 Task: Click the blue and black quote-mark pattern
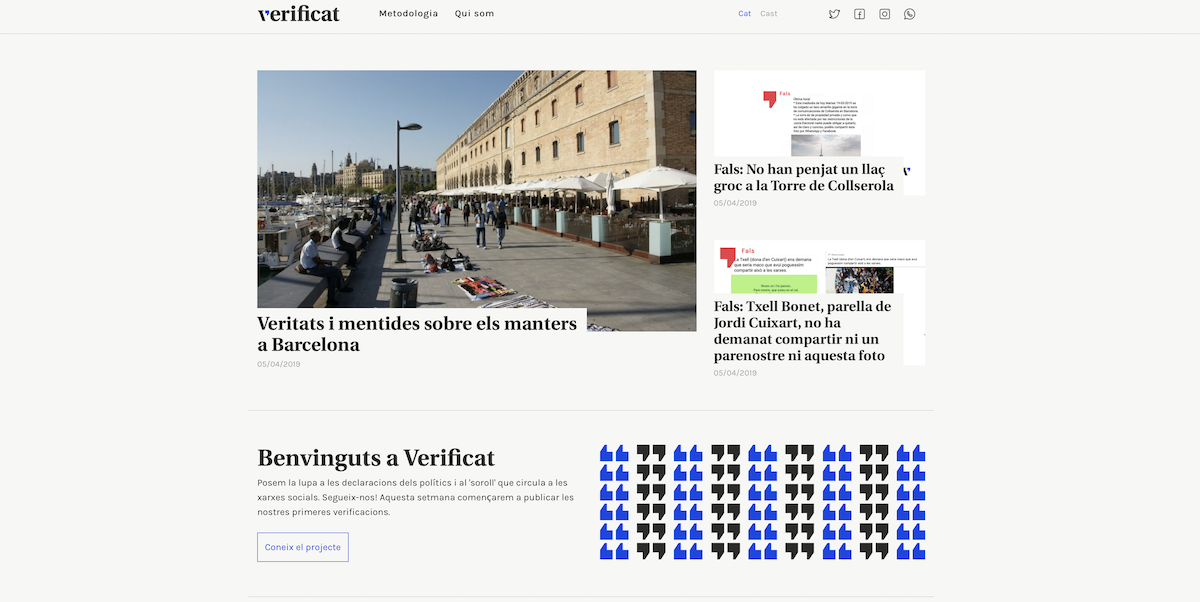762,502
